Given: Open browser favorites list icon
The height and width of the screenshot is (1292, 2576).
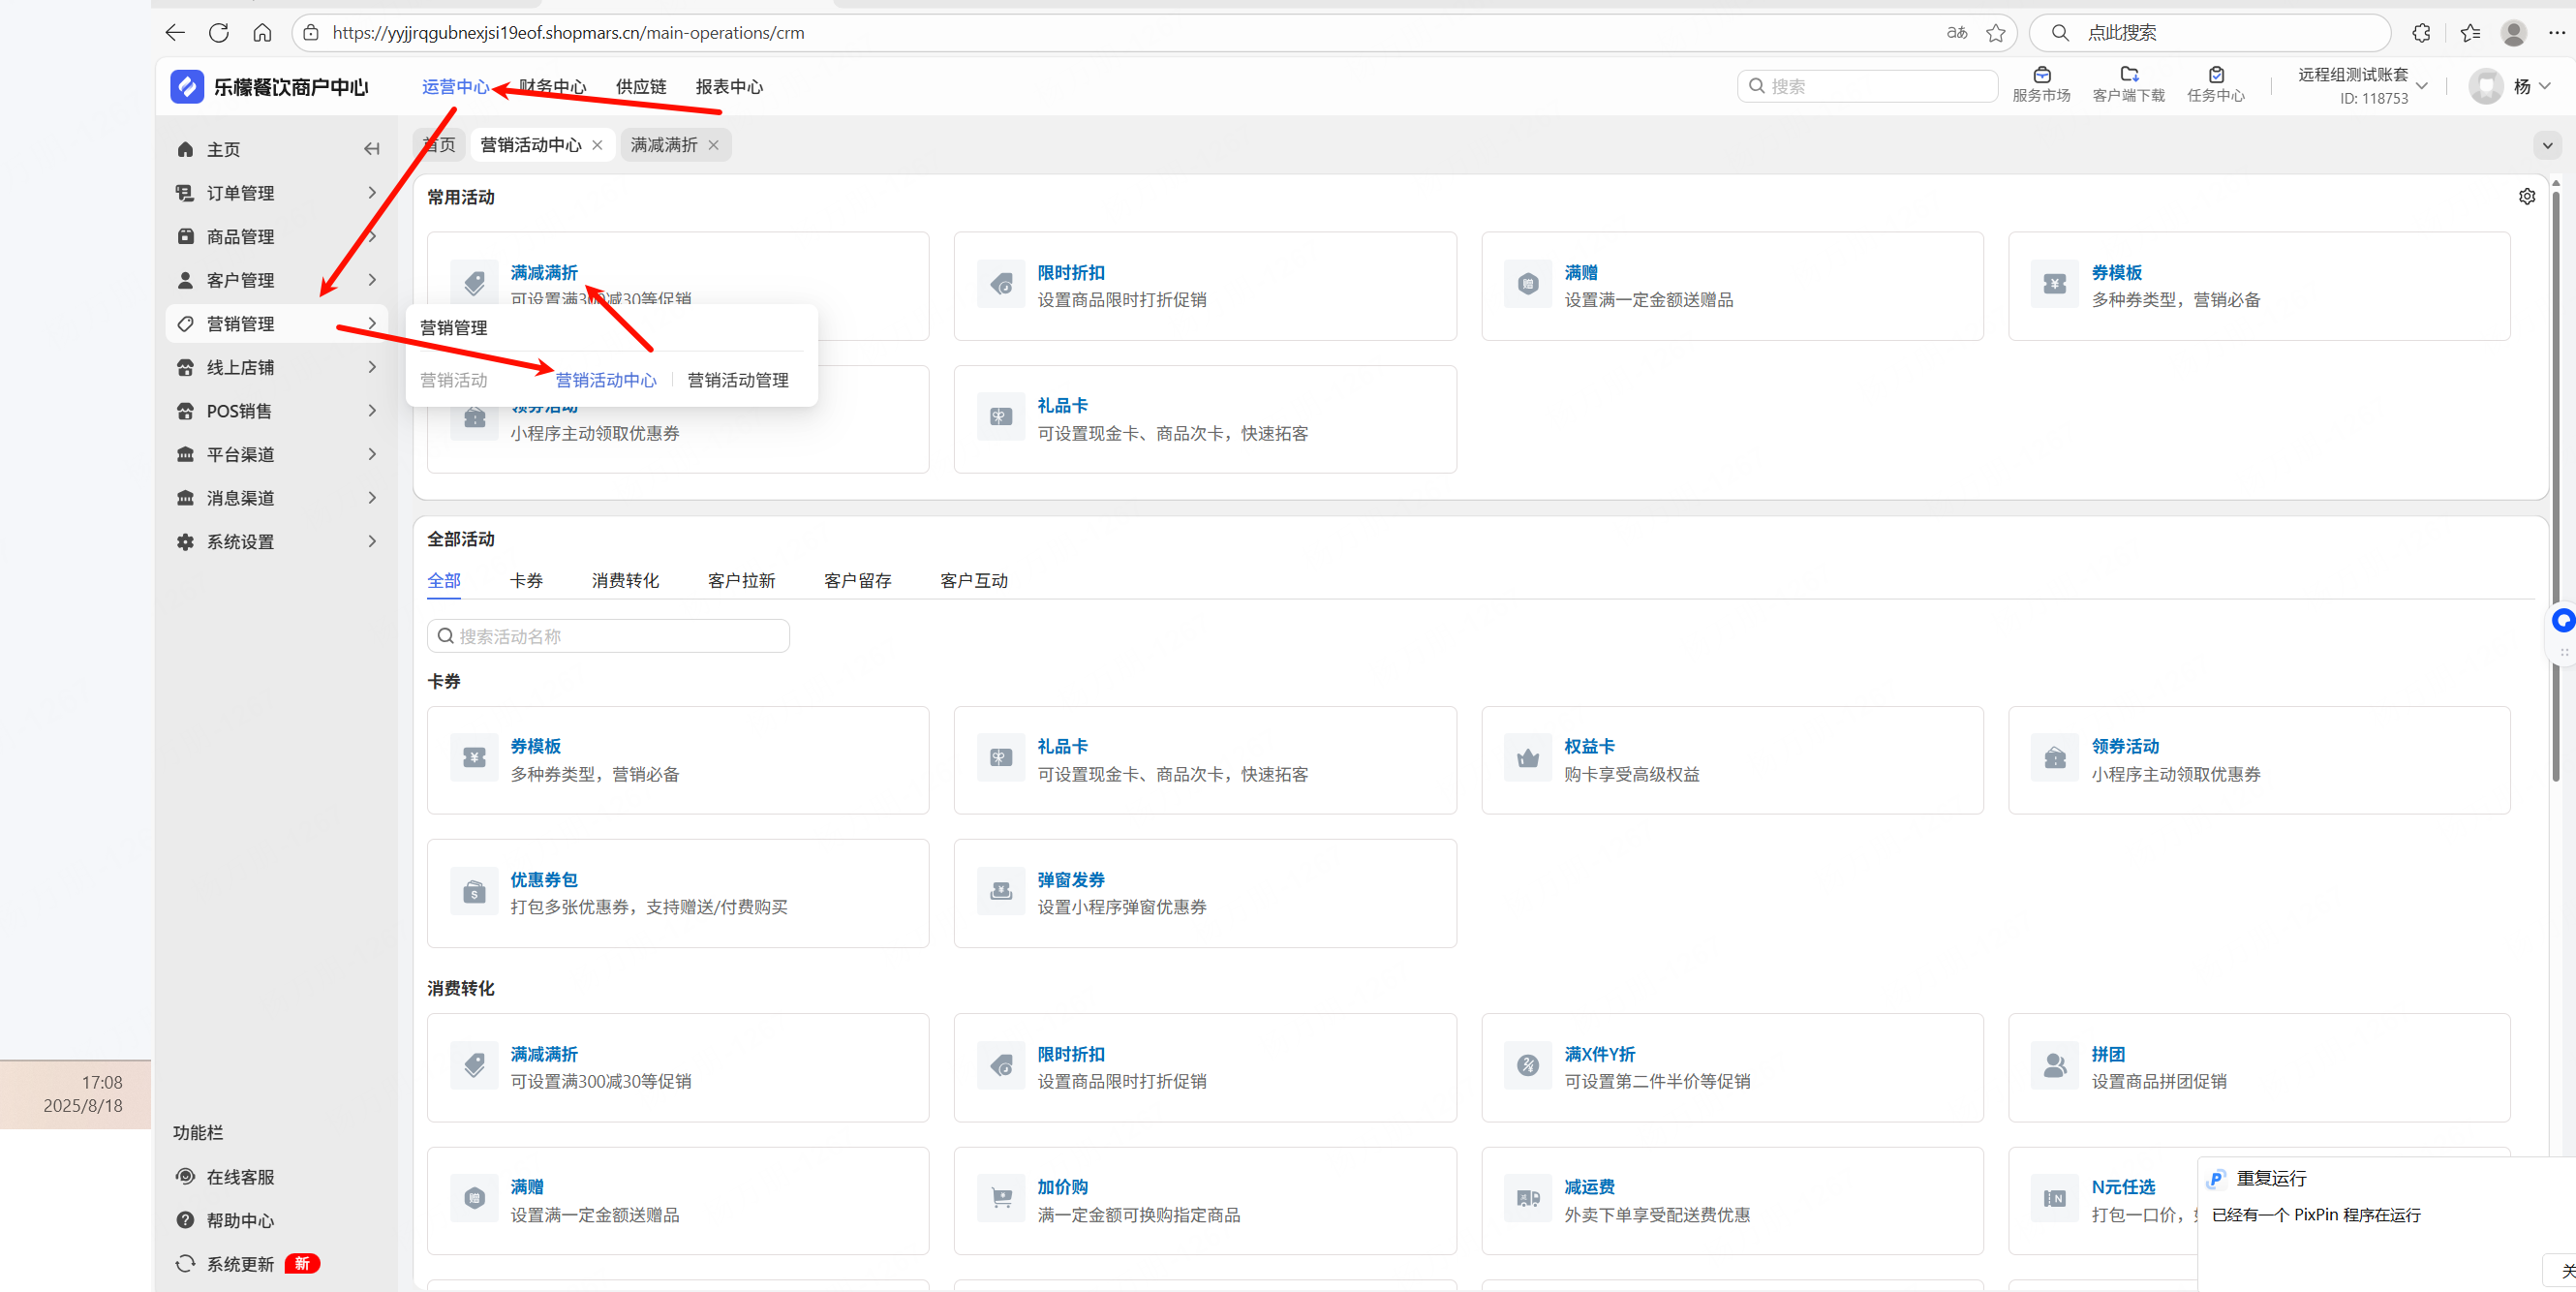Looking at the screenshot, I should tap(2470, 33).
